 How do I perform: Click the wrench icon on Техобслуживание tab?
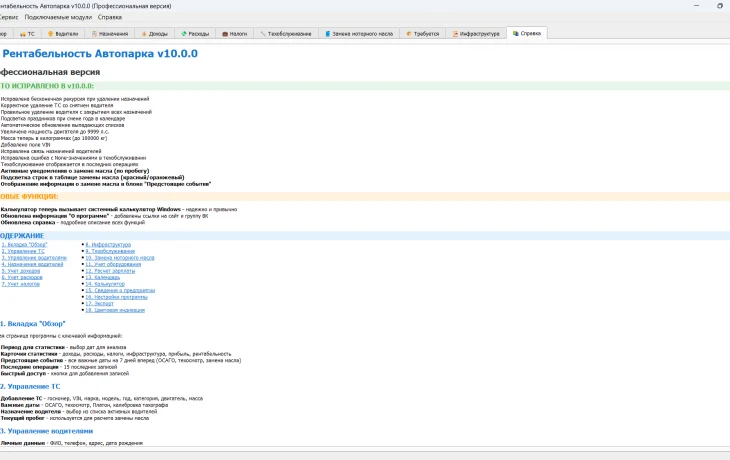coord(263,34)
